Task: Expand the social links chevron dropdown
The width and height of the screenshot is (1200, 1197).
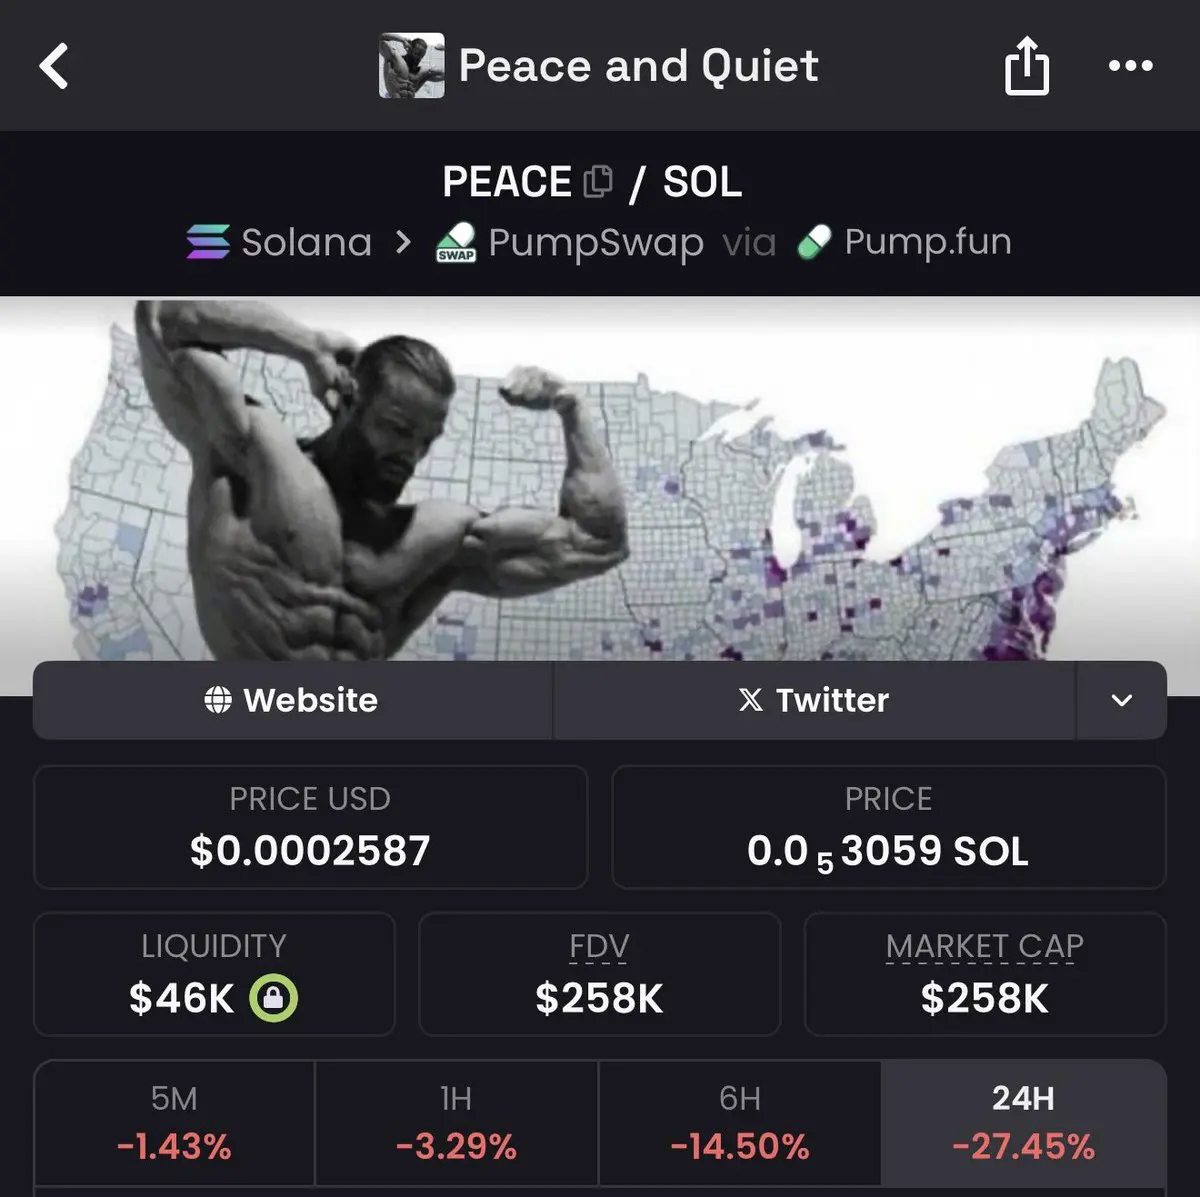Action: click(1122, 700)
